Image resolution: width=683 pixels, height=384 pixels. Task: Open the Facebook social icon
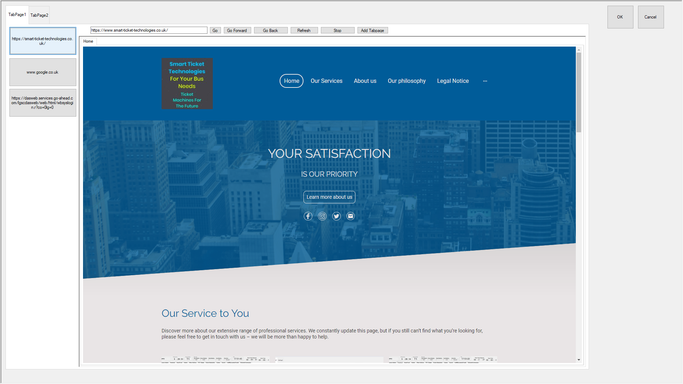[x=308, y=216]
